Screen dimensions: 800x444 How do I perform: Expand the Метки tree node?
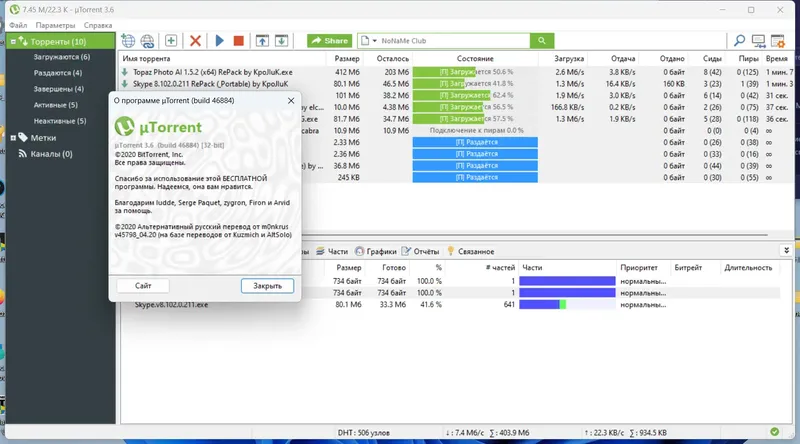pos(13,138)
